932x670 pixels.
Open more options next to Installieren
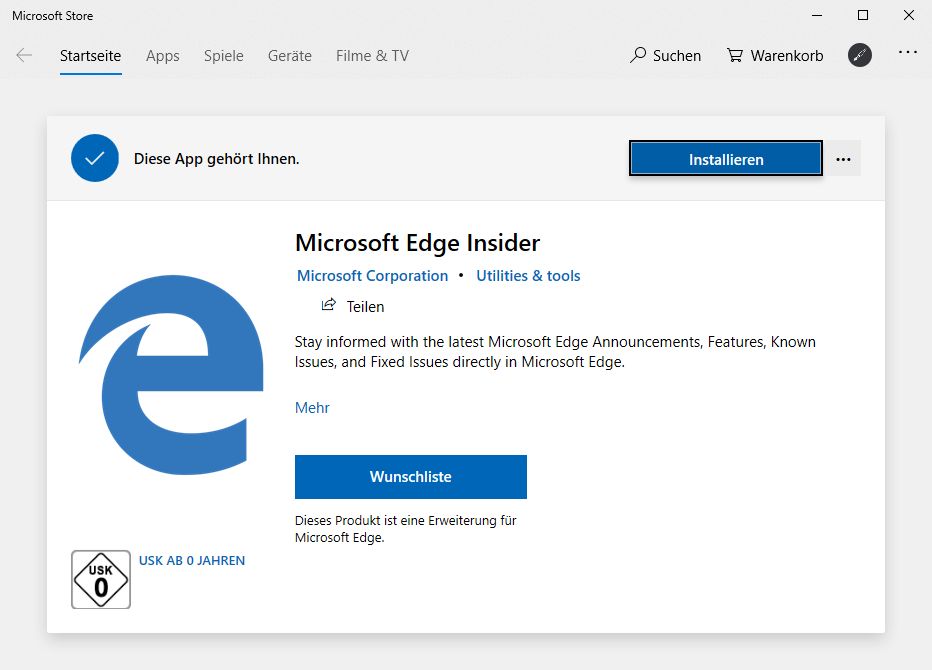click(843, 159)
